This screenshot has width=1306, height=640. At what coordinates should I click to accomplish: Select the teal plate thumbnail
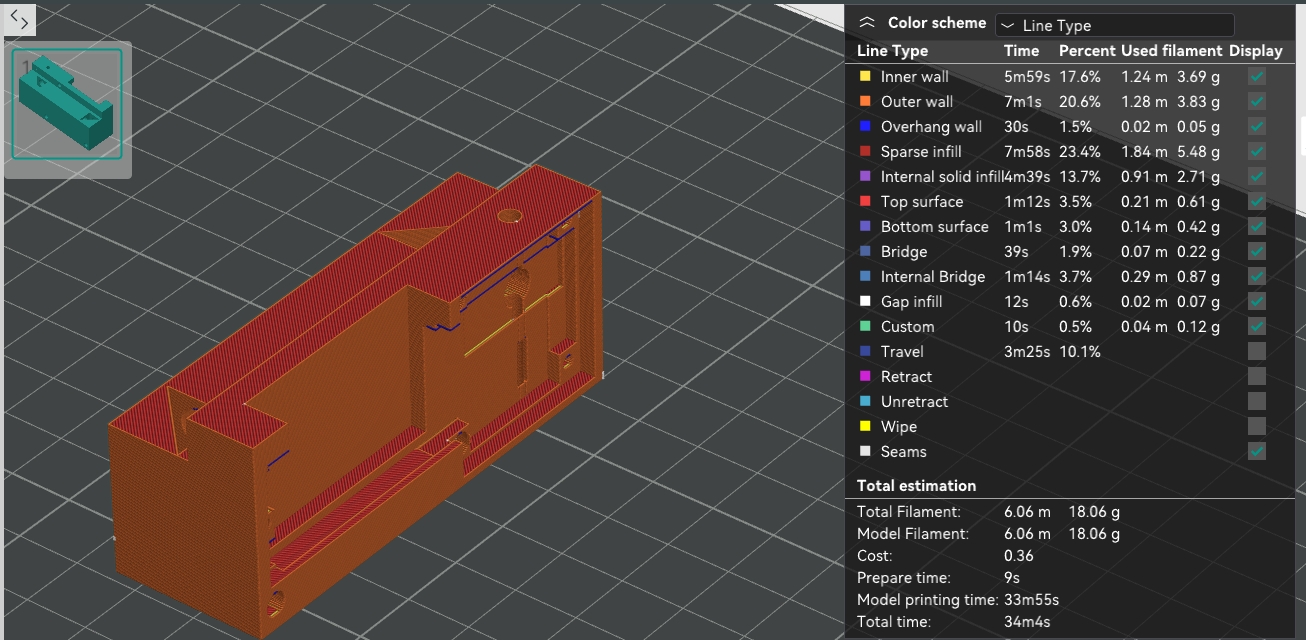pyautogui.click(x=67, y=104)
